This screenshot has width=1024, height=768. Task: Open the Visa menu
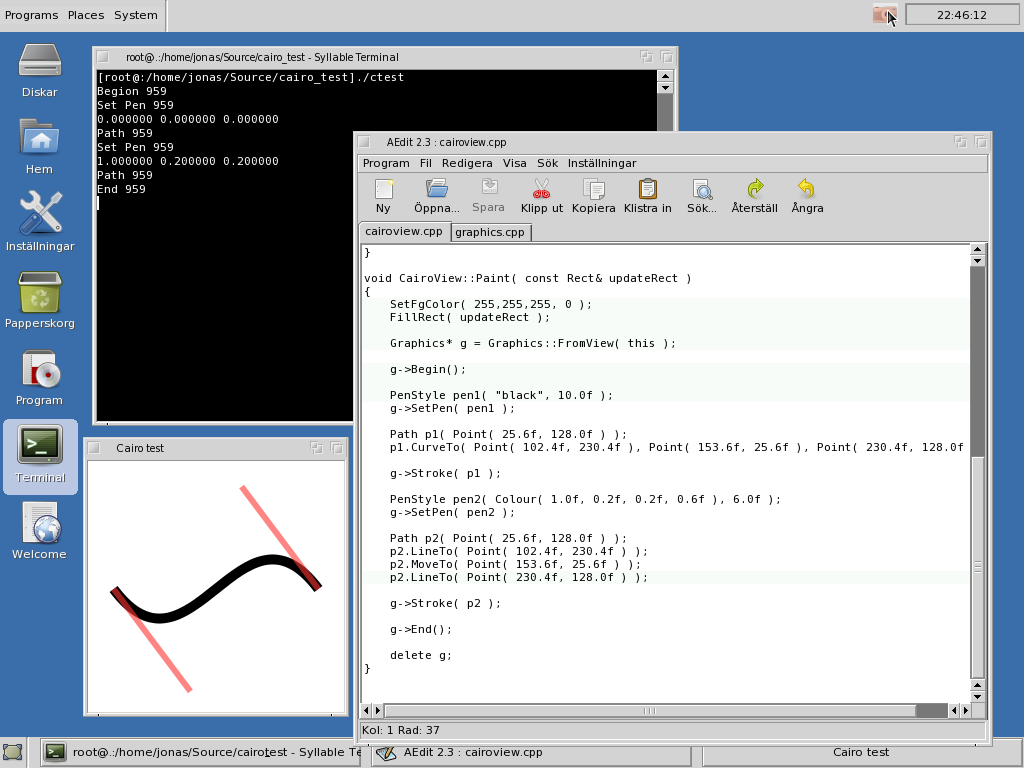(x=515, y=163)
